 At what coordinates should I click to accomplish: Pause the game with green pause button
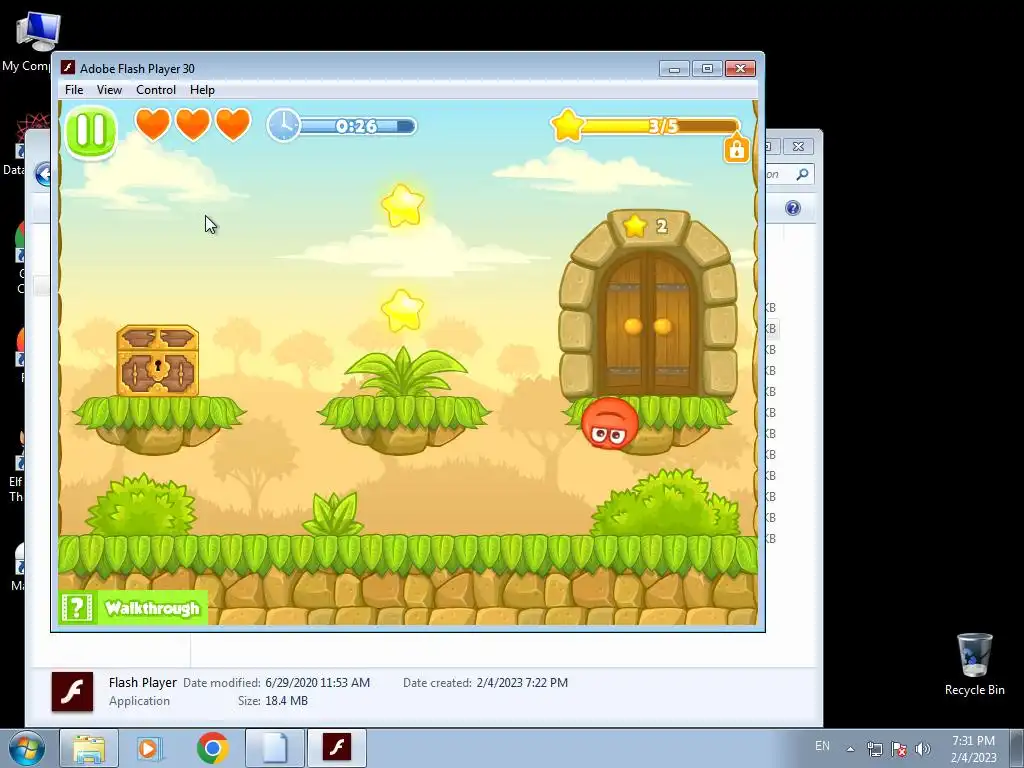pos(91,131)
